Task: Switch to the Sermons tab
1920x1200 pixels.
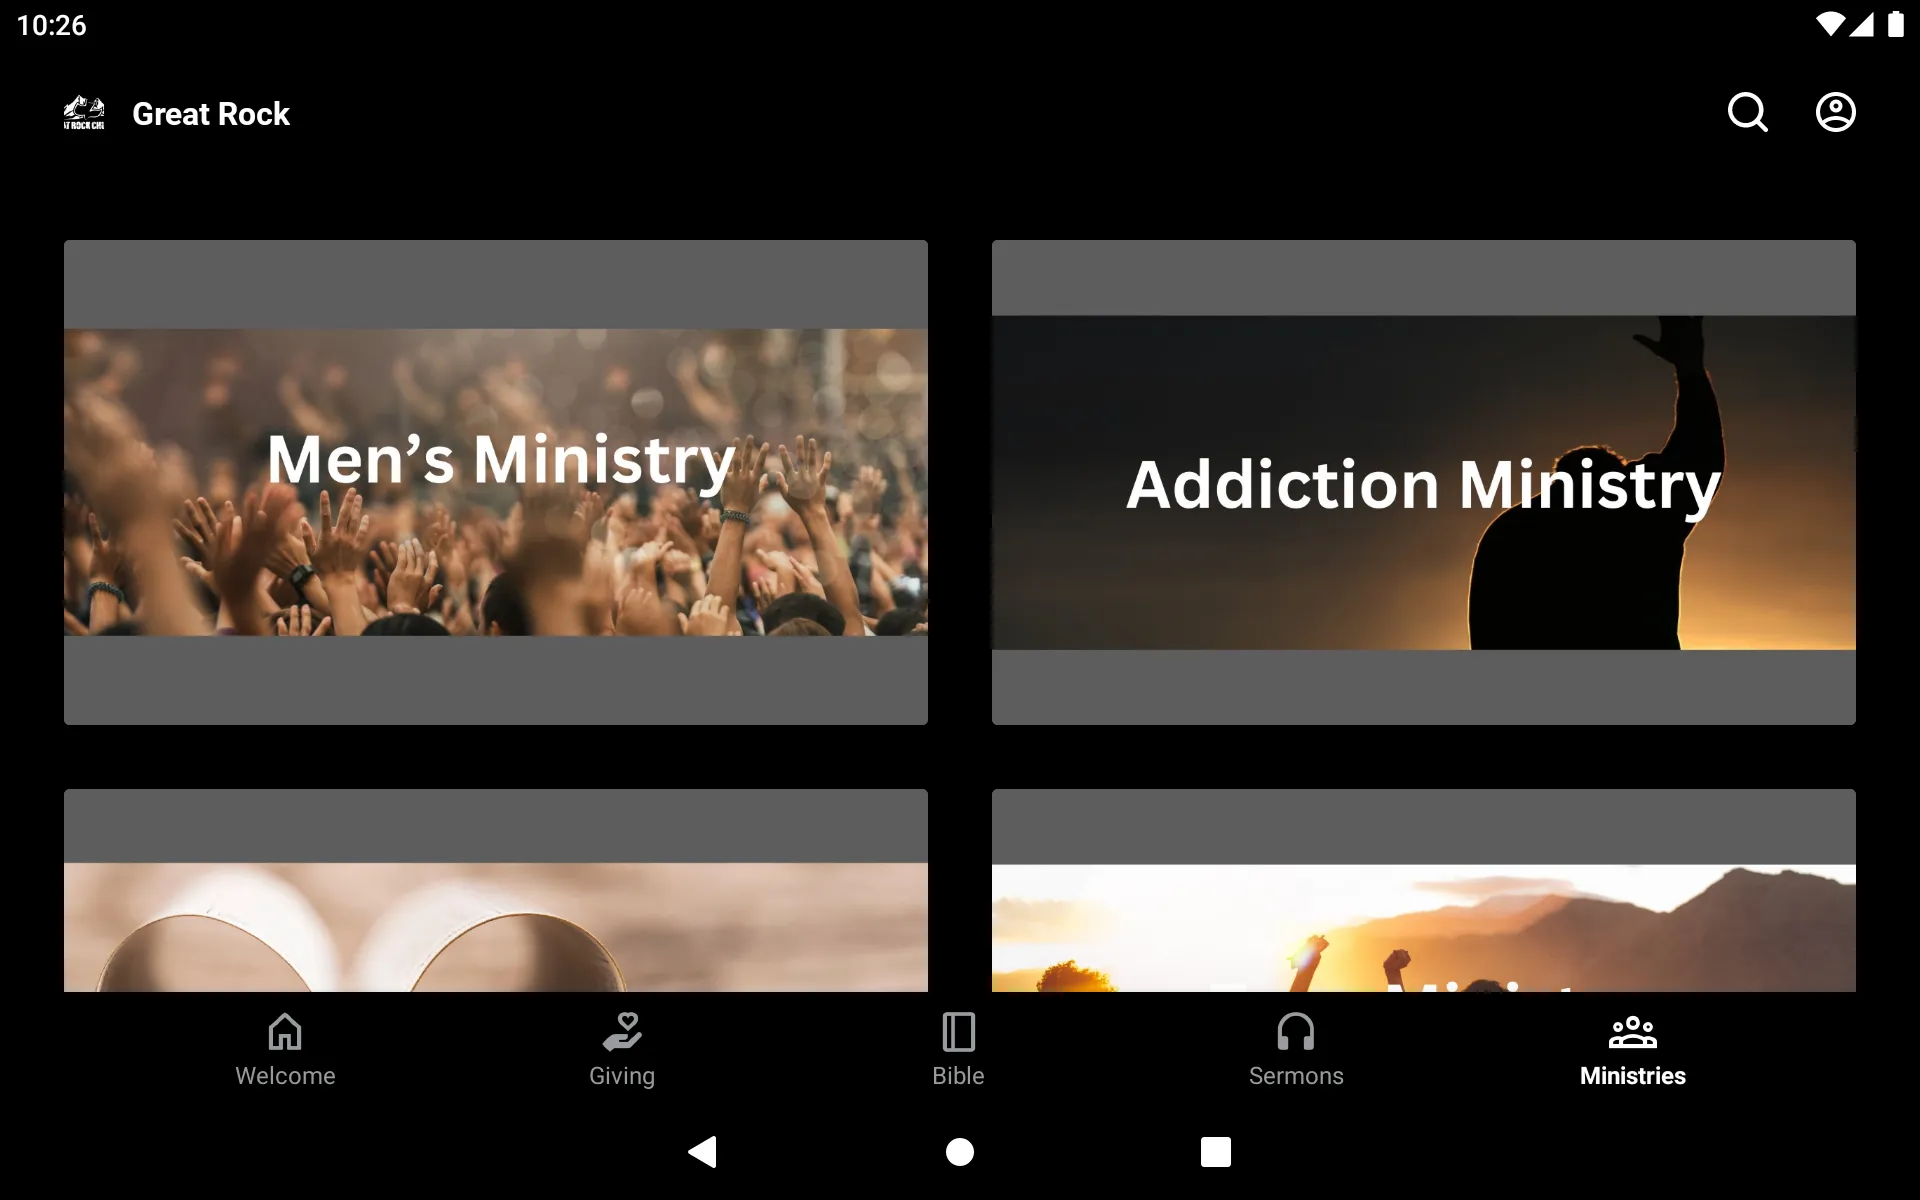Action: coord(1295,1048)
